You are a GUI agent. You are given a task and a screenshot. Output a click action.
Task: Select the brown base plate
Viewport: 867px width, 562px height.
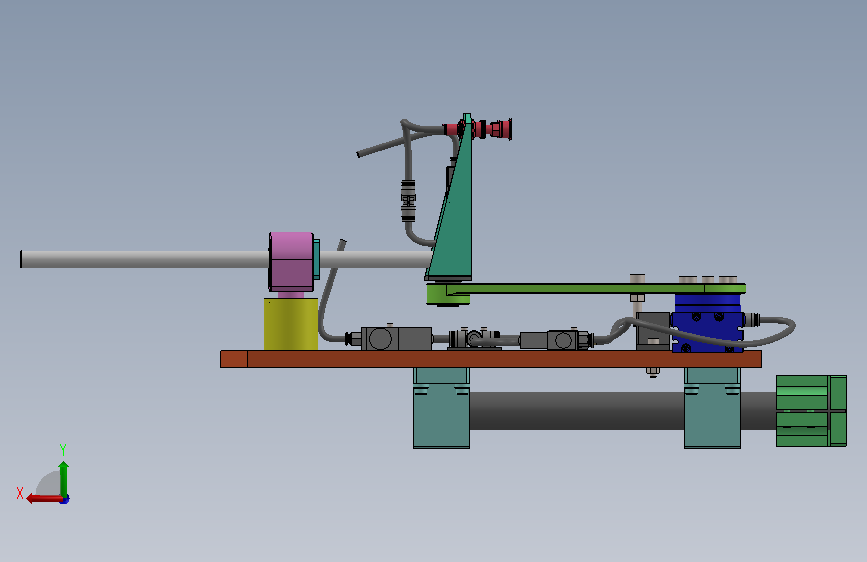[490, 359]
